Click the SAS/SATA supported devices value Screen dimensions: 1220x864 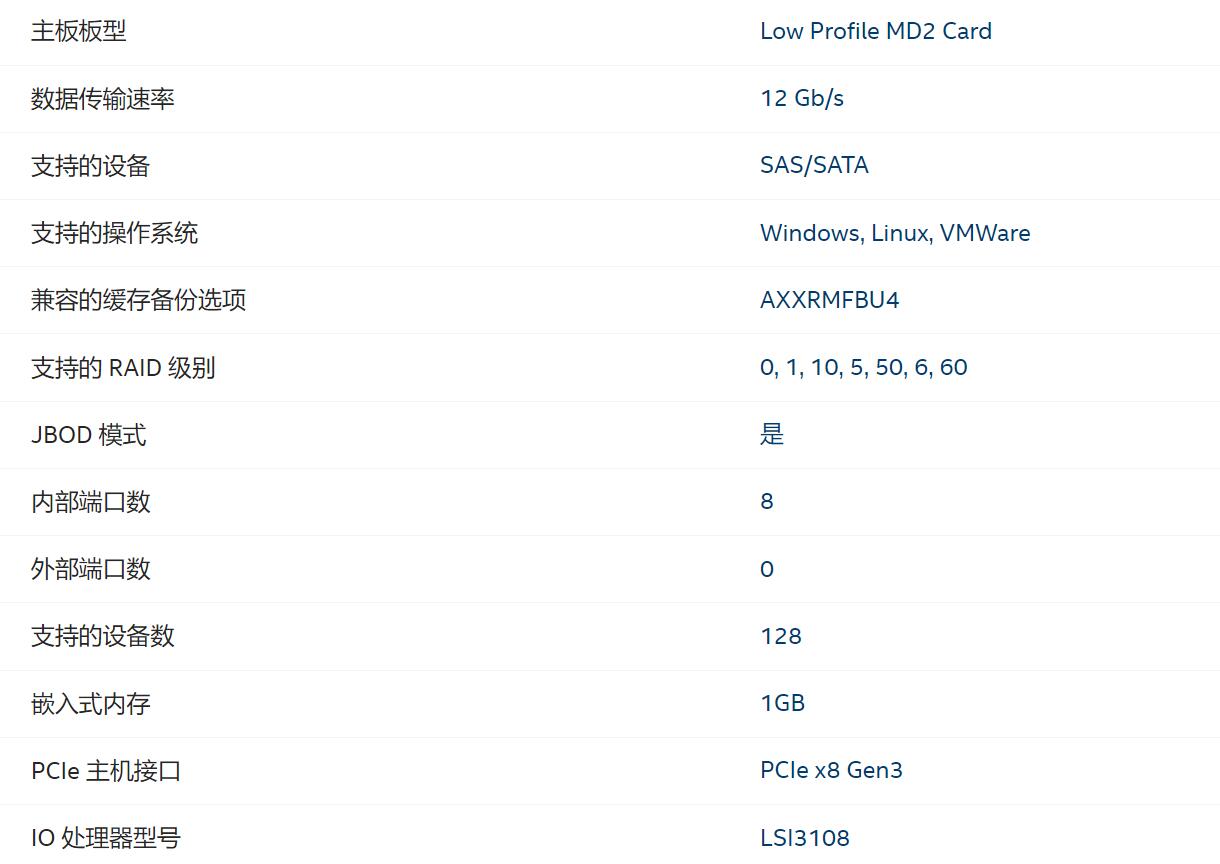pyautogui.click(x=814, y=165)
